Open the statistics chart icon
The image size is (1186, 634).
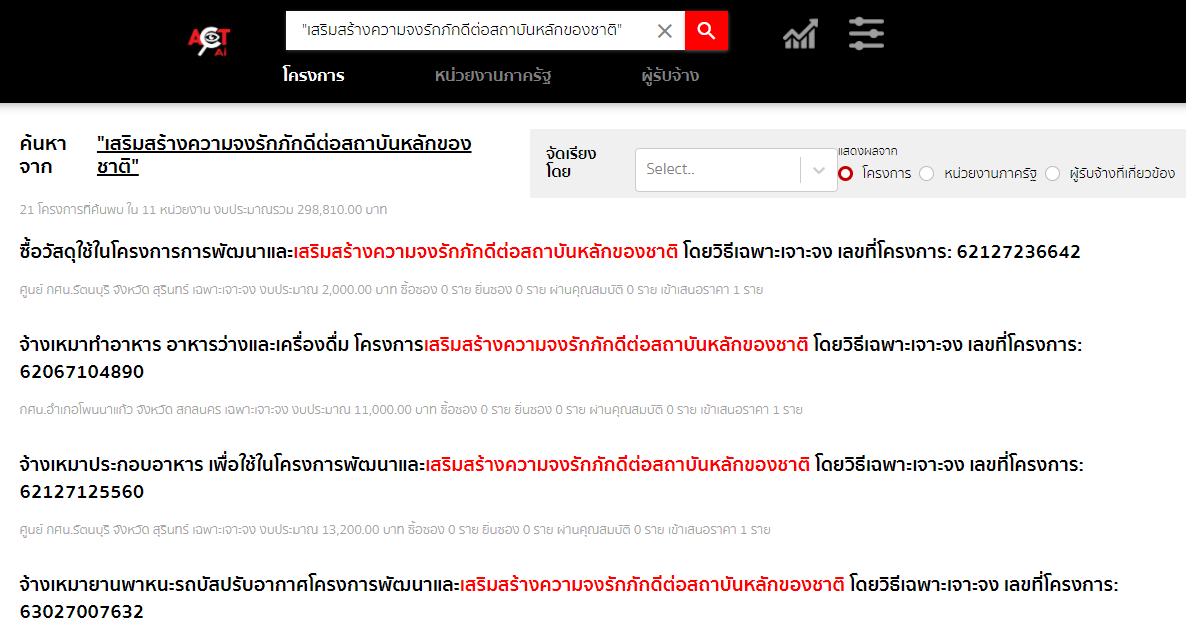pyautogui.click(x=799, y=34)
